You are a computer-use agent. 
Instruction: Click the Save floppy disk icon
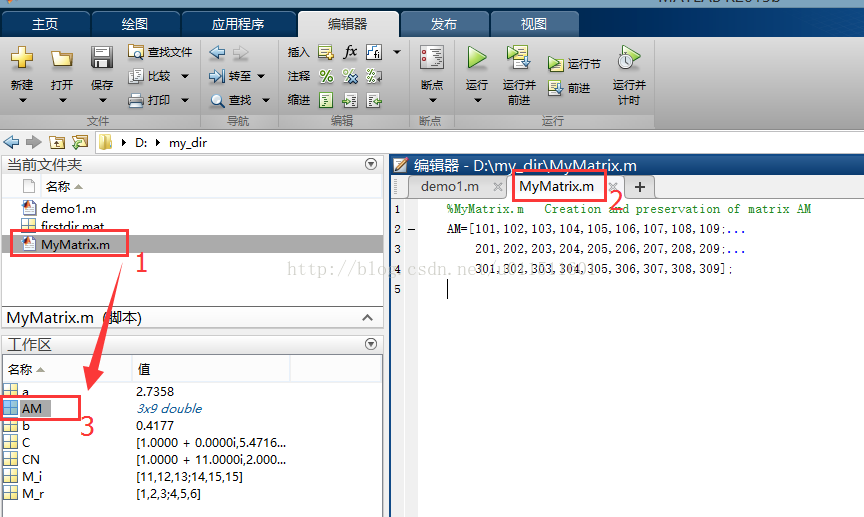[102, 57]
